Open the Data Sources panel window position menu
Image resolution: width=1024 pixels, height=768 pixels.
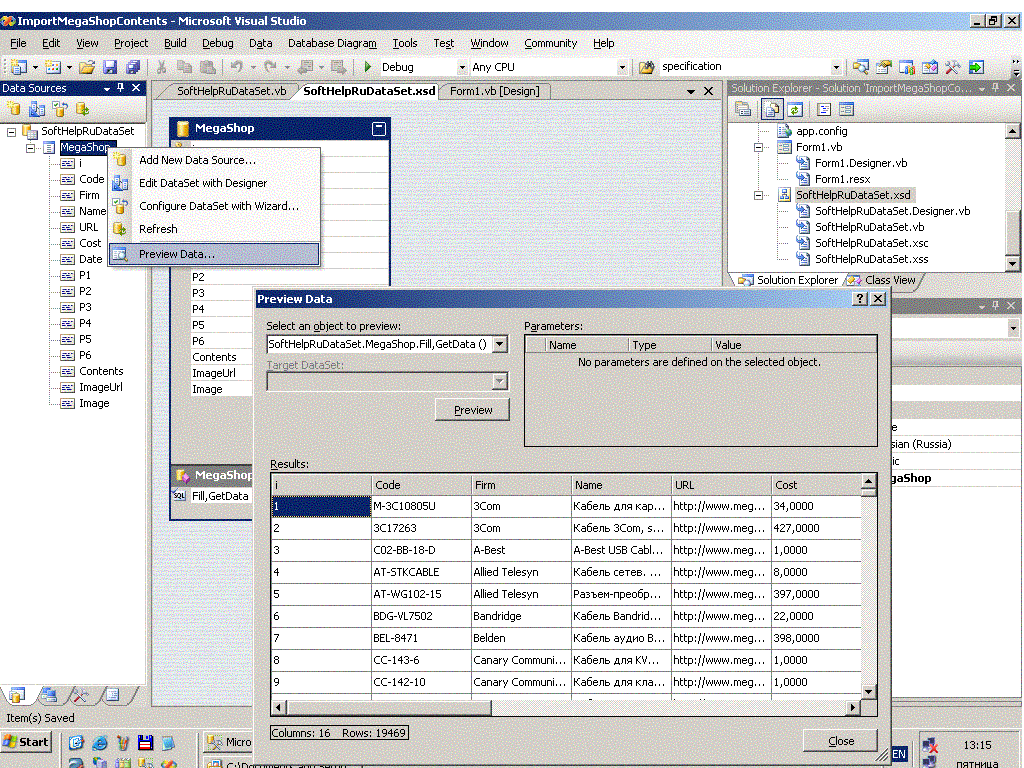pyautogui.click(x=106, y=88)
